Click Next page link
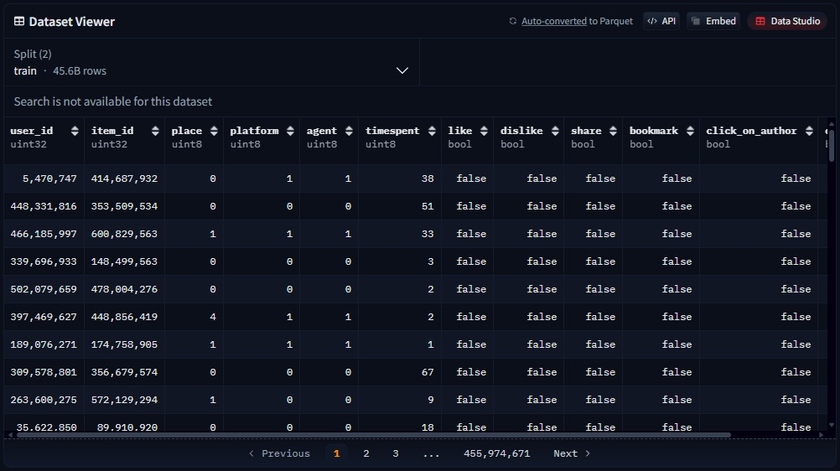Viewport: 840px width, 471px height. [572, 453]
